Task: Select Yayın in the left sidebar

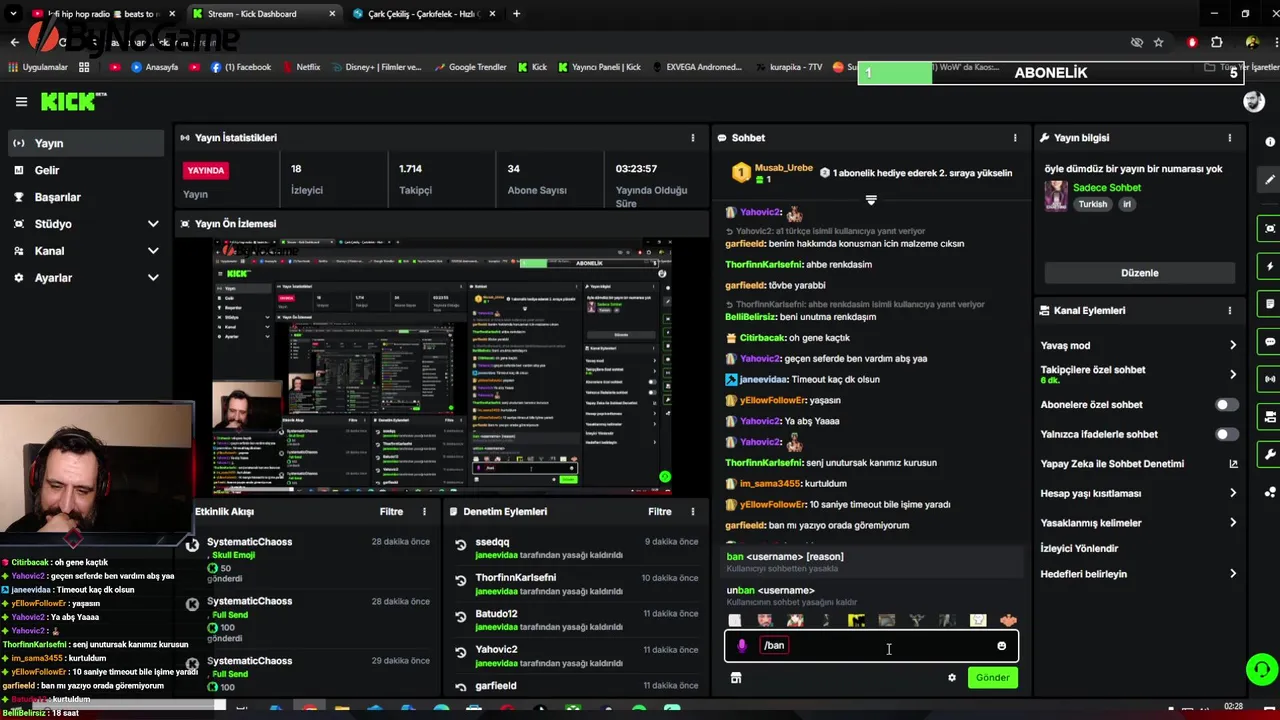Action: pyautogui.click(x=85, y=143)
